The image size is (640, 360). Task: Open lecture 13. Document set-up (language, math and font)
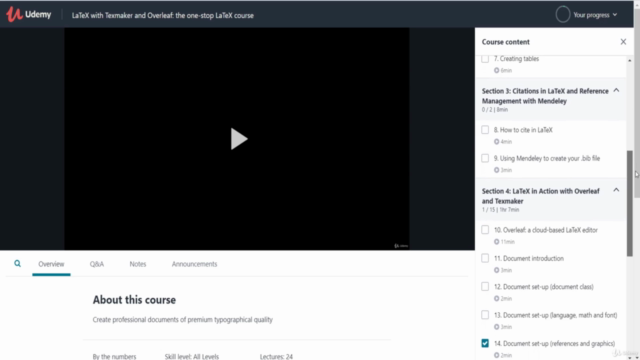pos(556,315)
